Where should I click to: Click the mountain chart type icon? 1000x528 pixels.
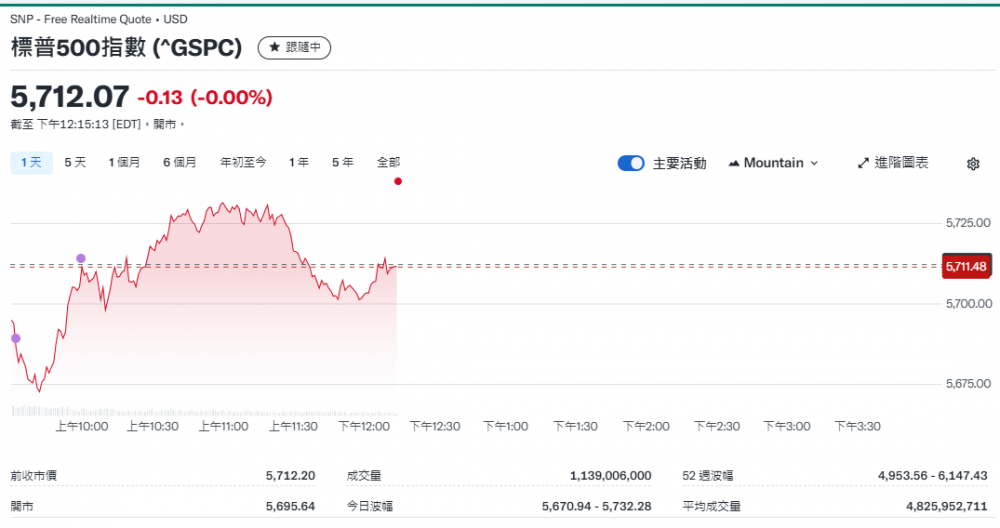(x=734, y=163)
